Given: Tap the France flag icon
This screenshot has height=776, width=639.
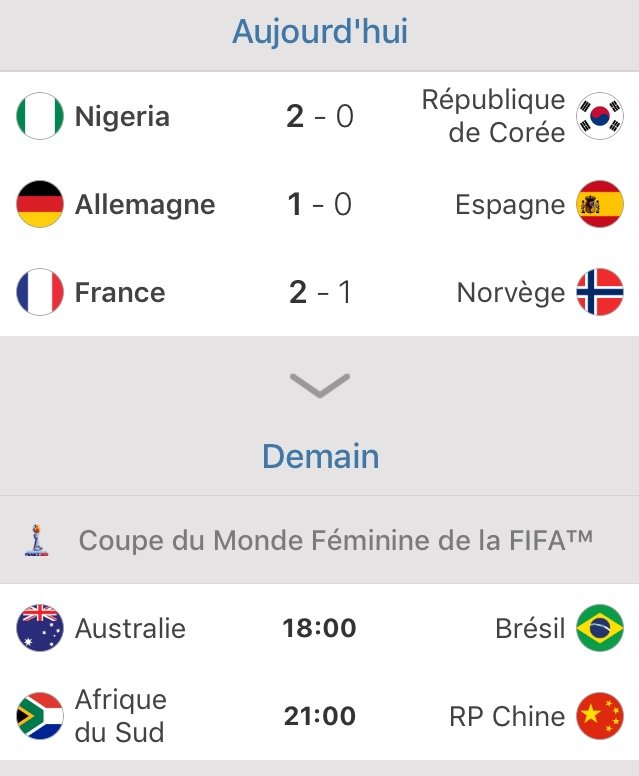Looking at the screenshot, I should pyautogui.click(x=40, y=293).
